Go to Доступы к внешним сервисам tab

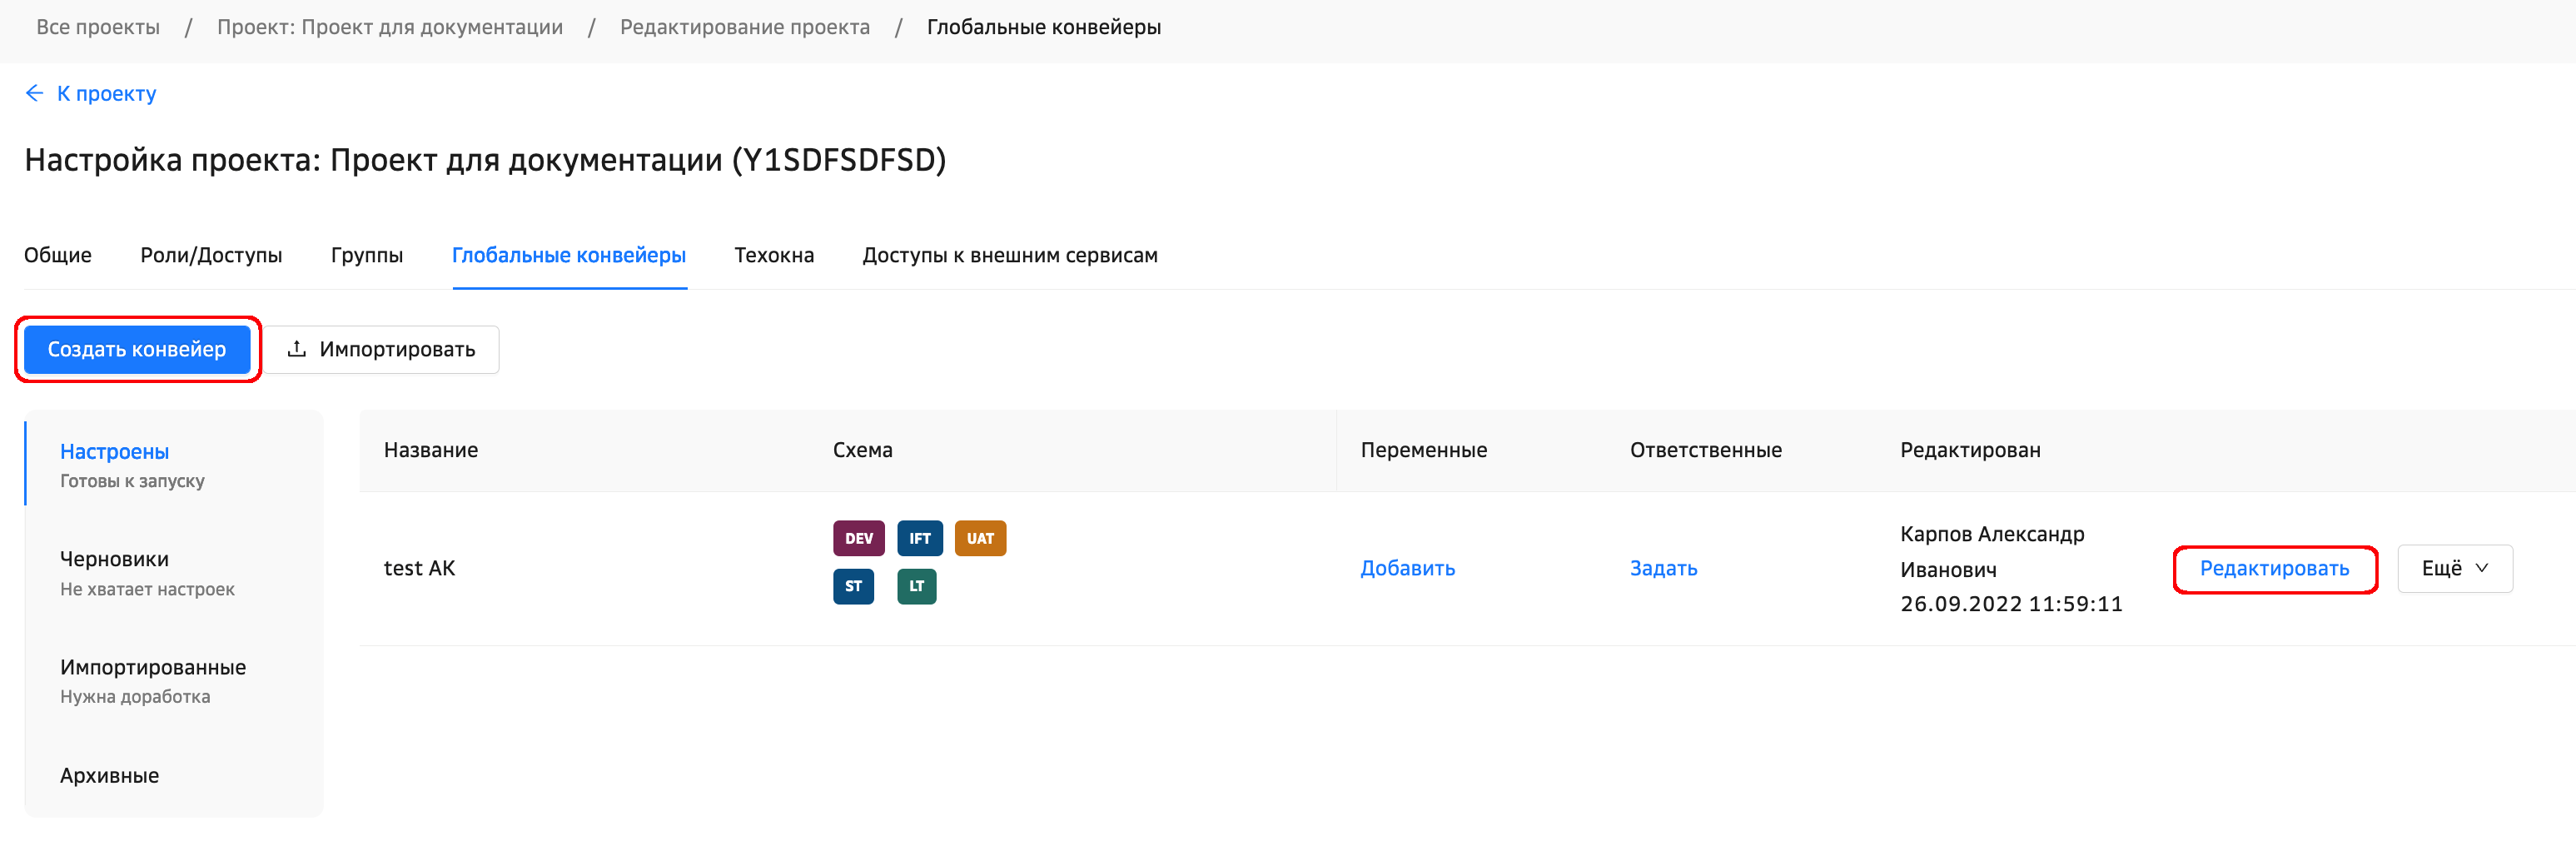1009,255
